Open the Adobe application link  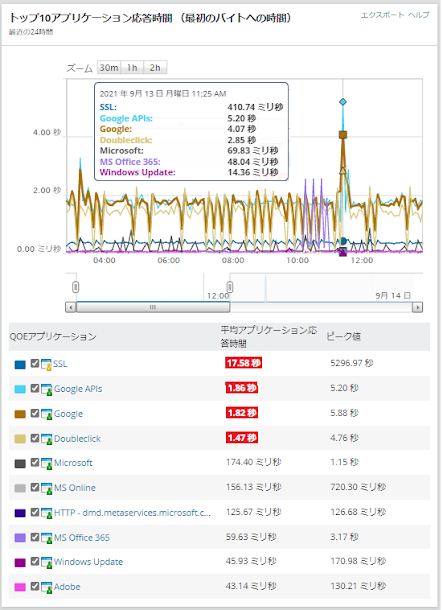[x=67, y=587]
